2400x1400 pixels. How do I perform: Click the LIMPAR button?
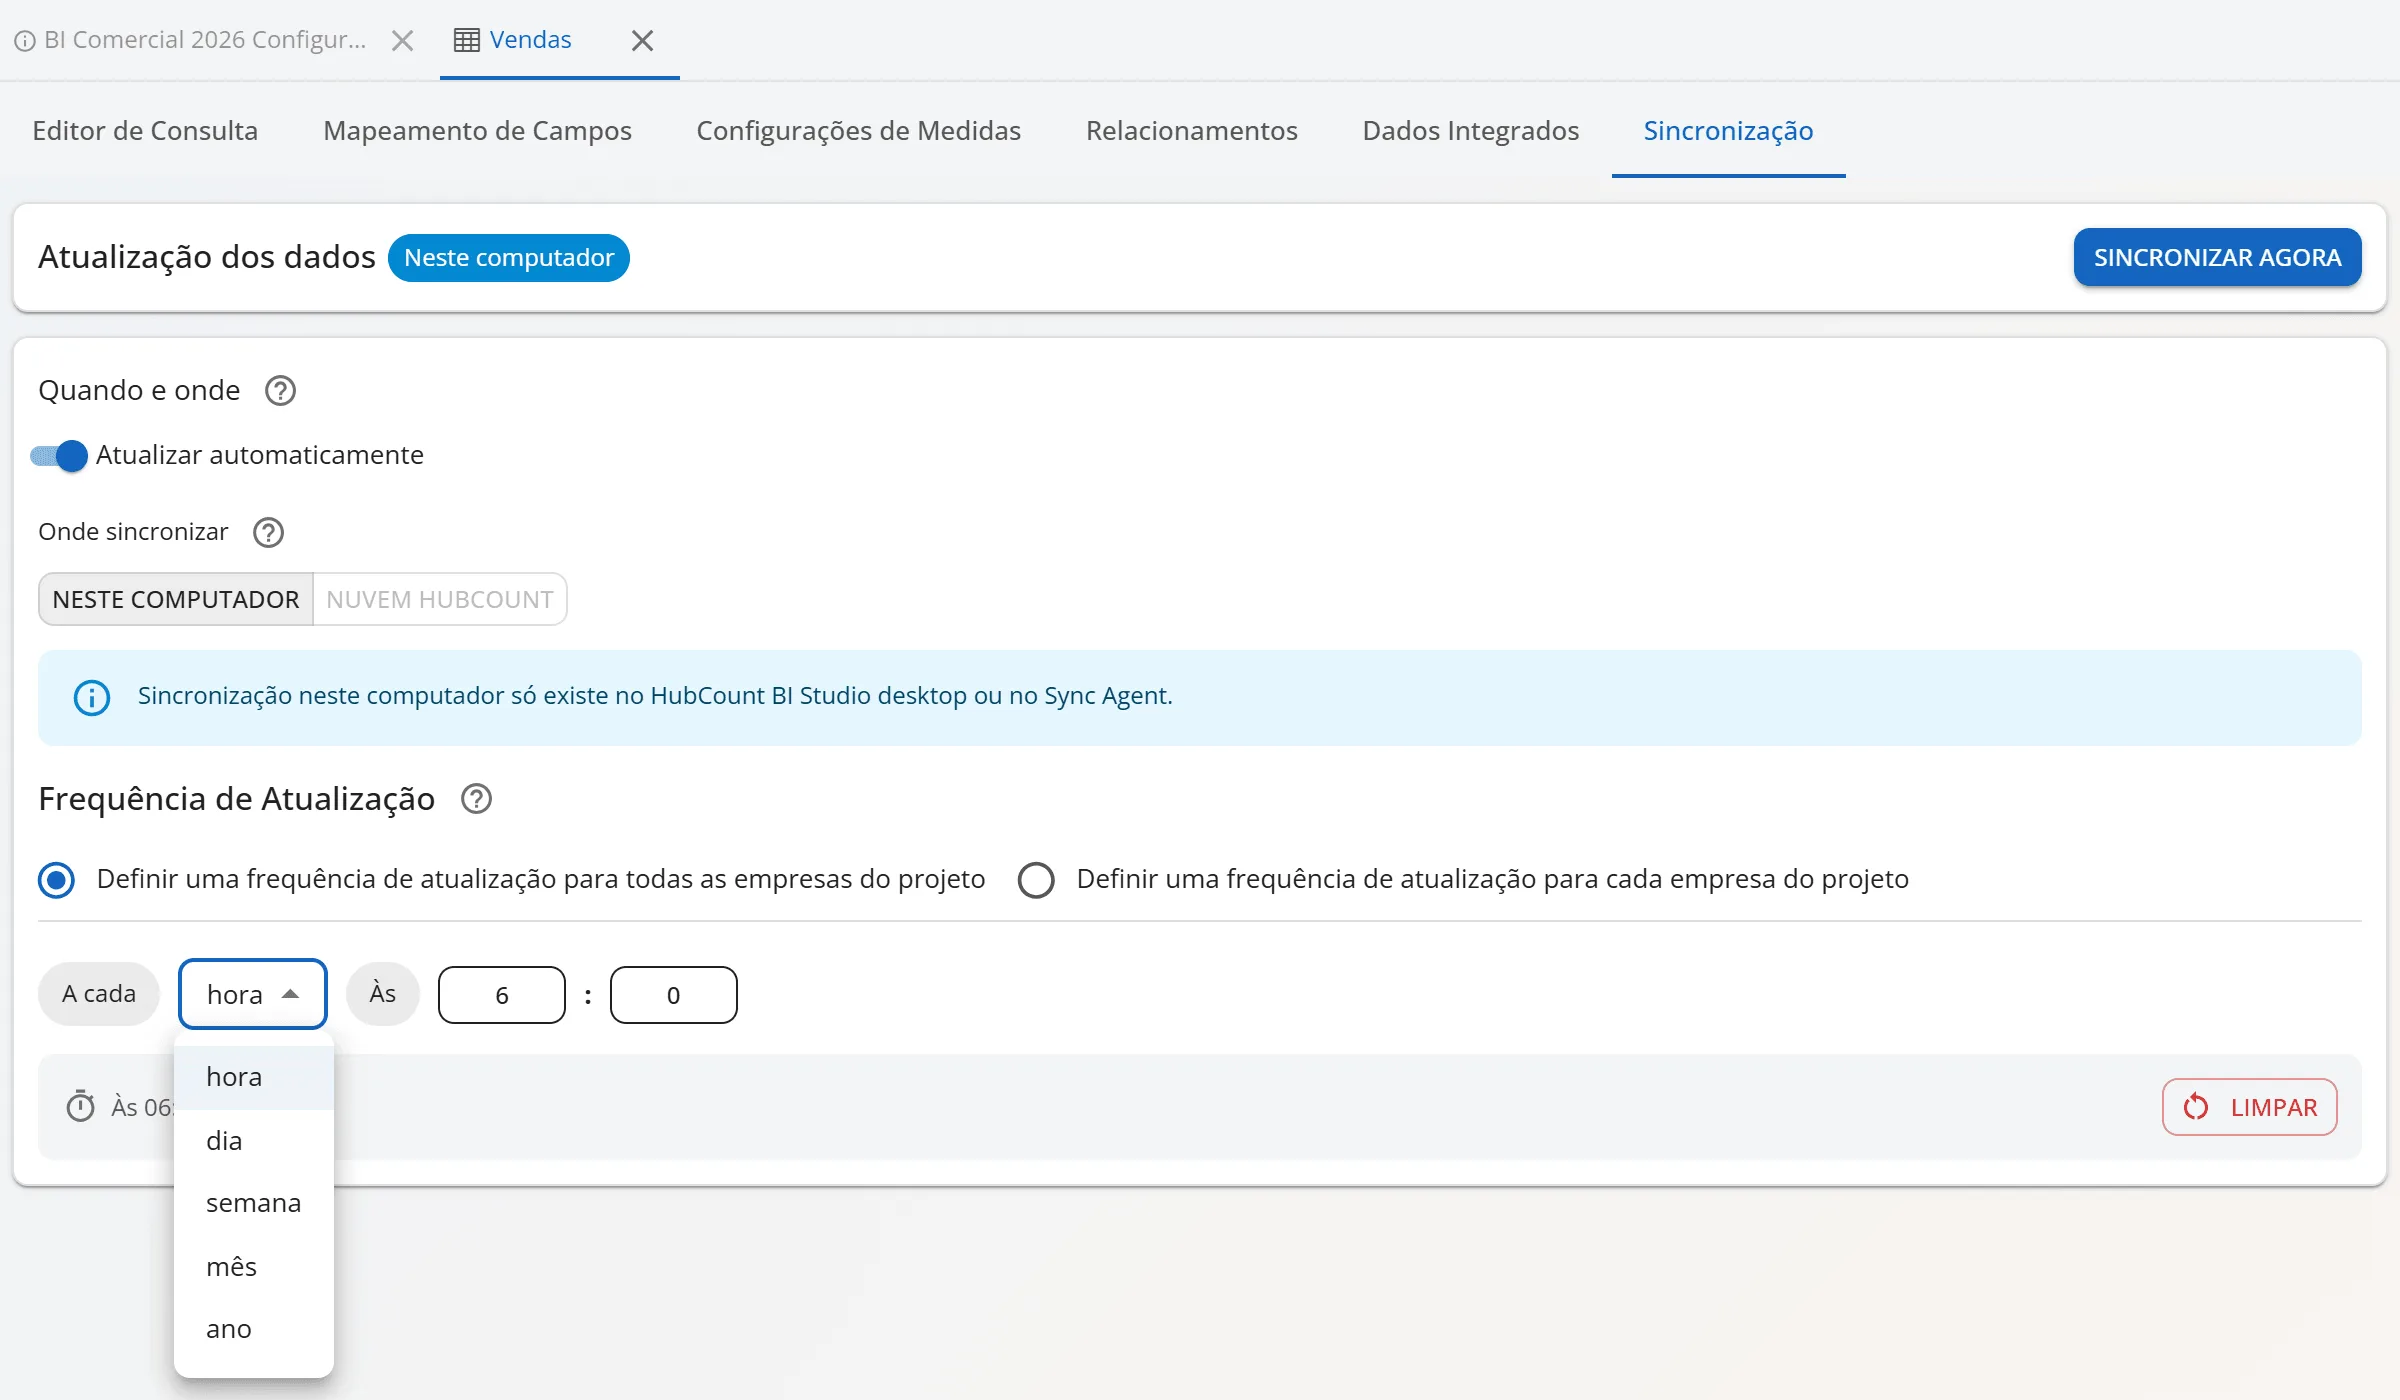coord(2250,1107)
